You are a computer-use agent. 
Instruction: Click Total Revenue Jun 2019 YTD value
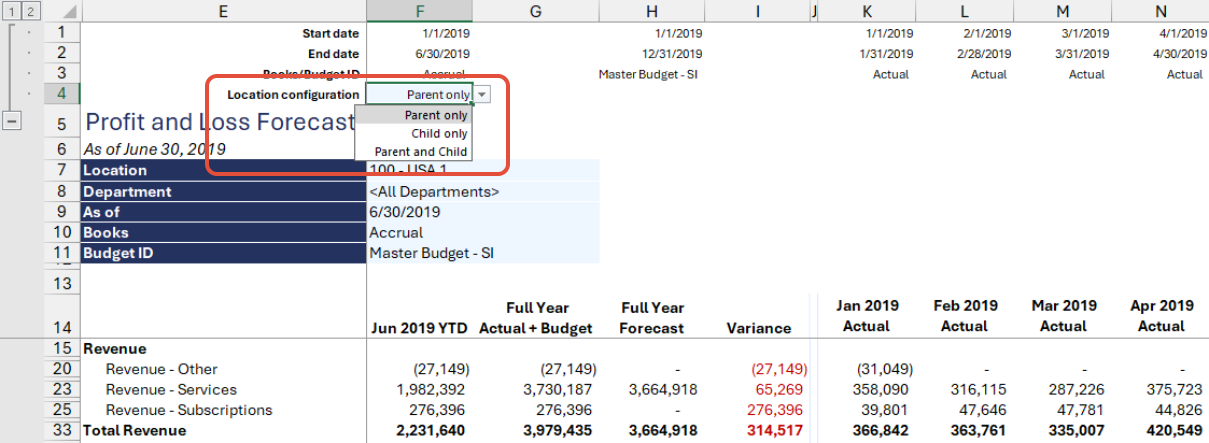(420, 431)
